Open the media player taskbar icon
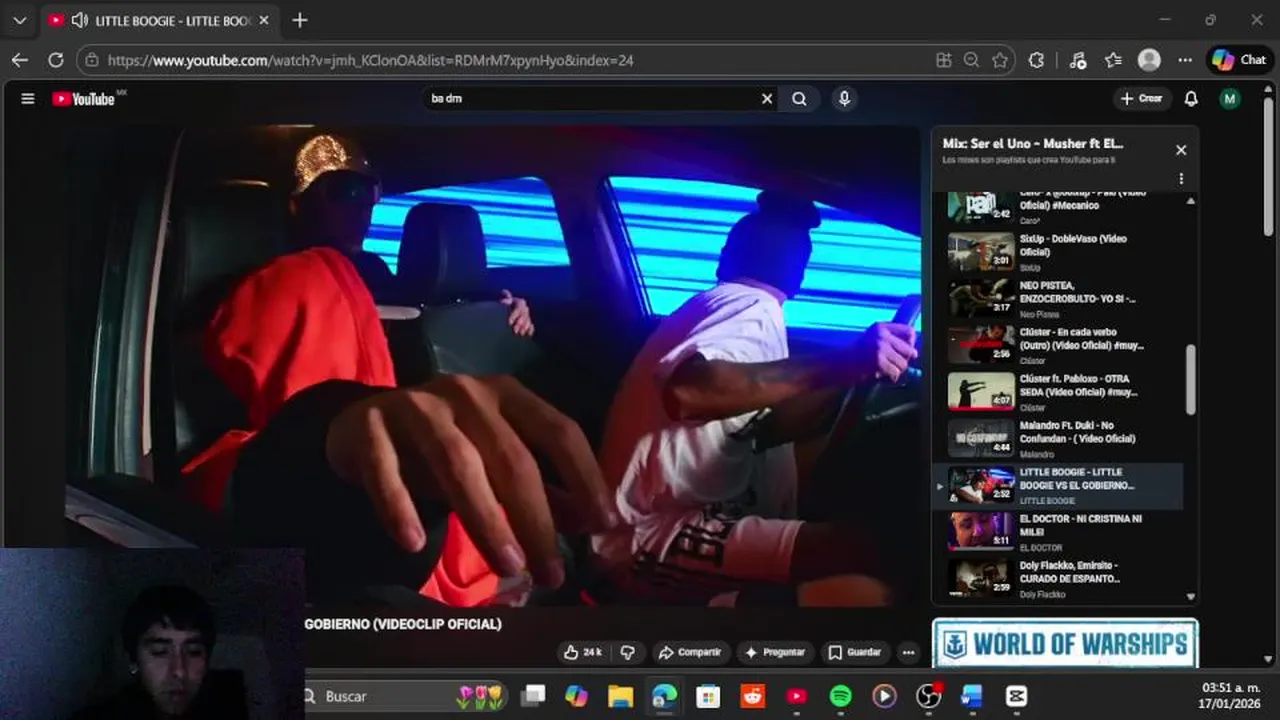 tap(884, 696)
